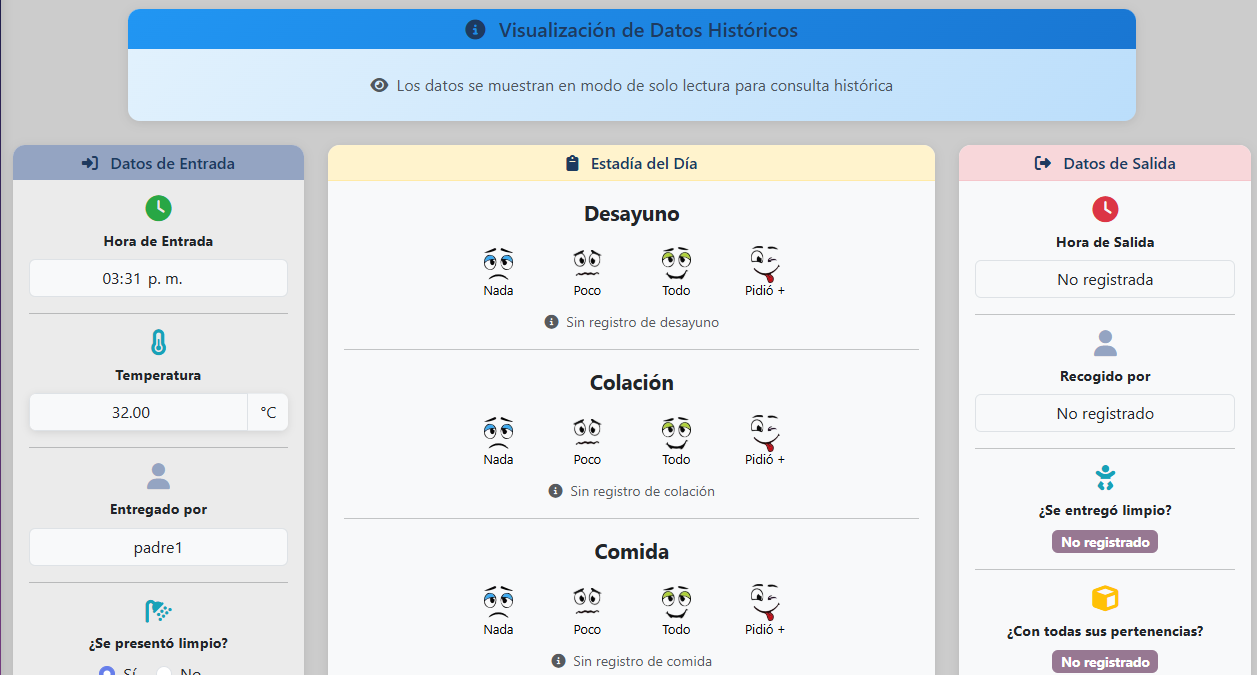The width and height of the screenshot is (1257, 675).
Task: Click "No registrado" badge under ¿Se entregó limpio?
Action: pyautogui.click(x=1104, y=541)
